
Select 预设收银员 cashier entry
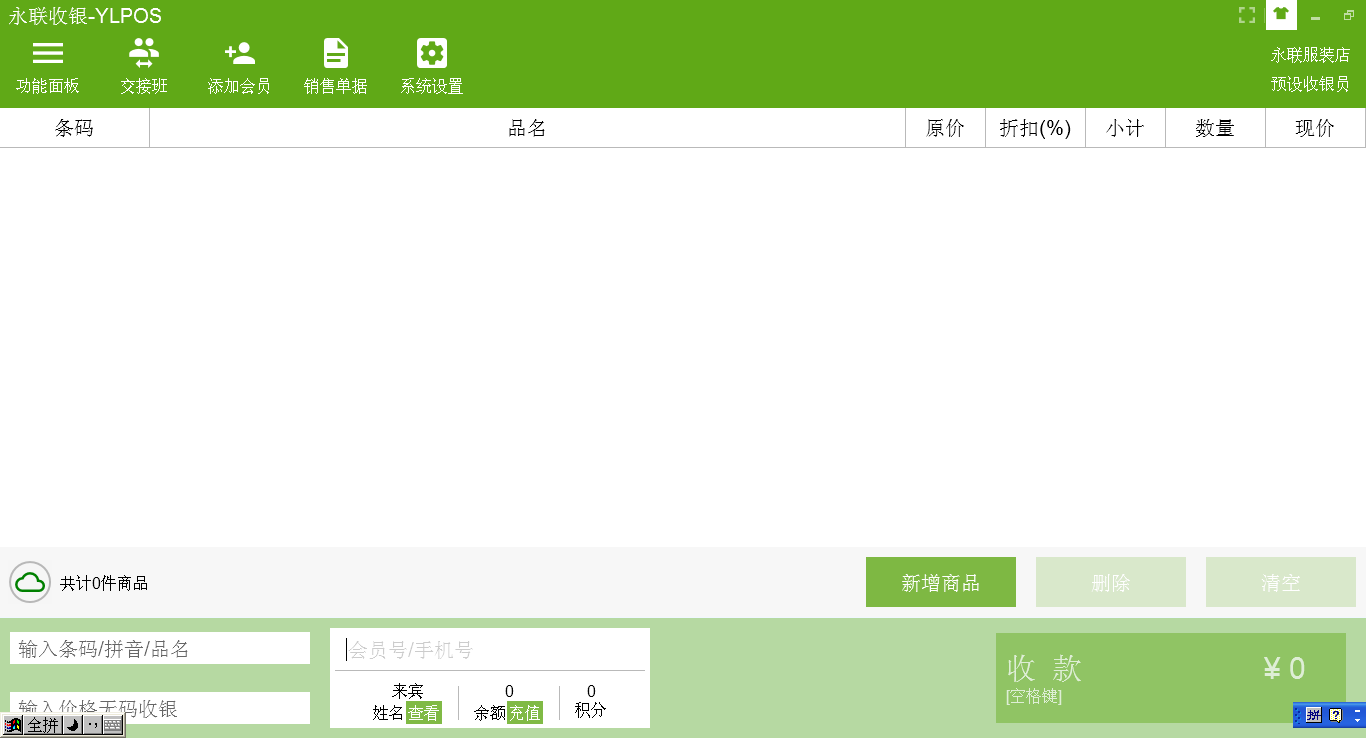(1310, 84)
